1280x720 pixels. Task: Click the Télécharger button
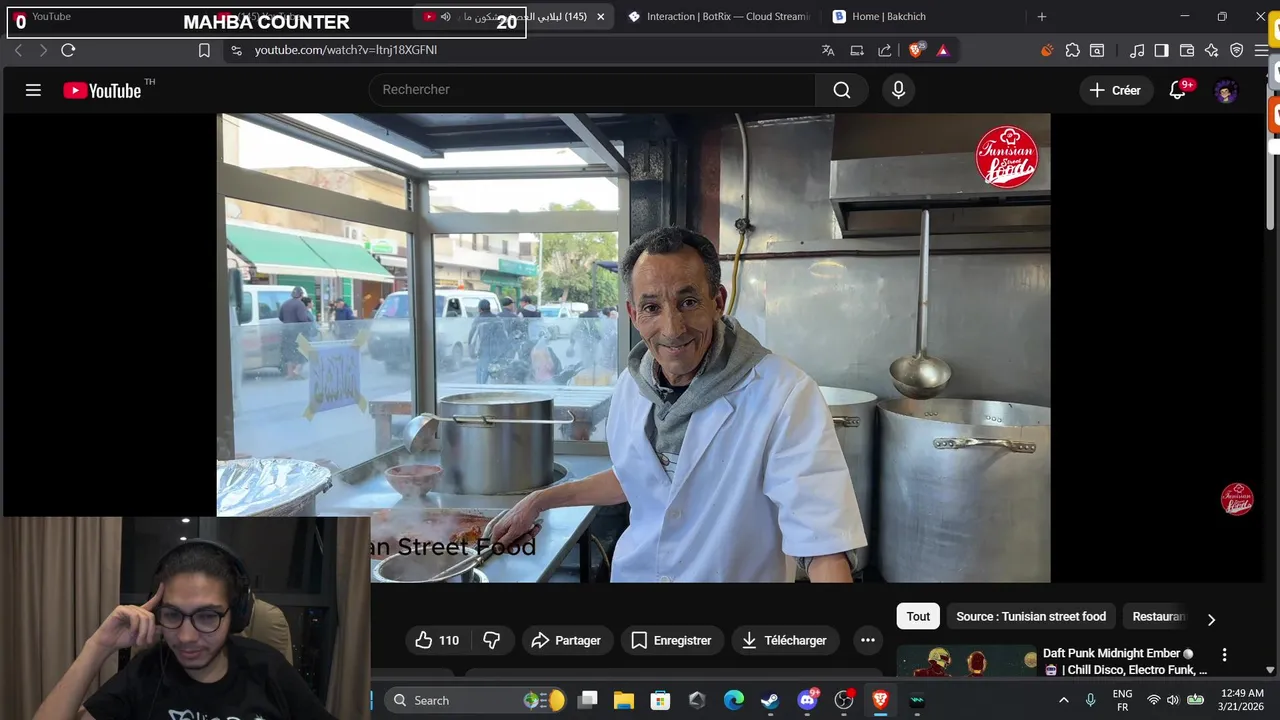click(785, 640)
